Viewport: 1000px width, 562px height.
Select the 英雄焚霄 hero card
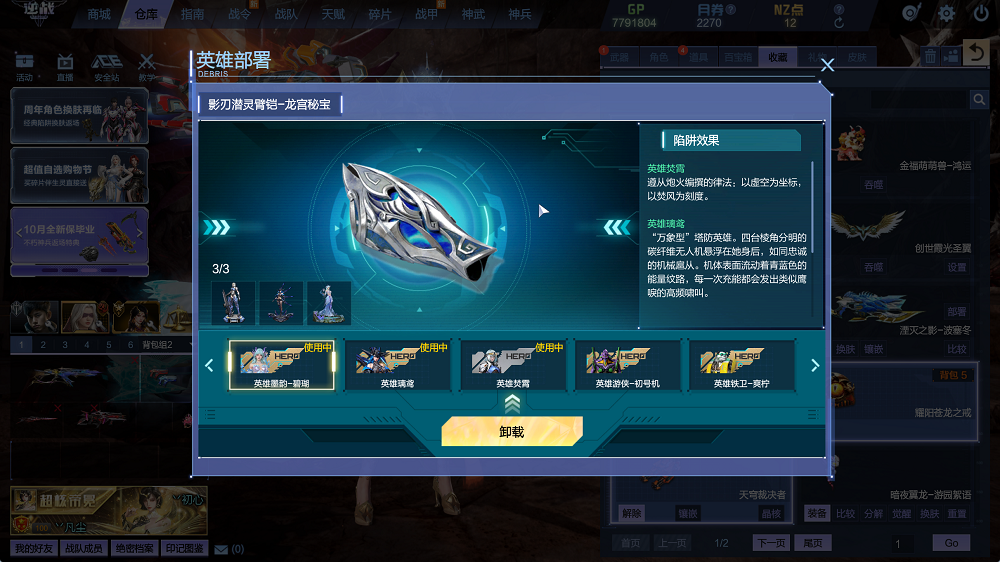(513, 365)
